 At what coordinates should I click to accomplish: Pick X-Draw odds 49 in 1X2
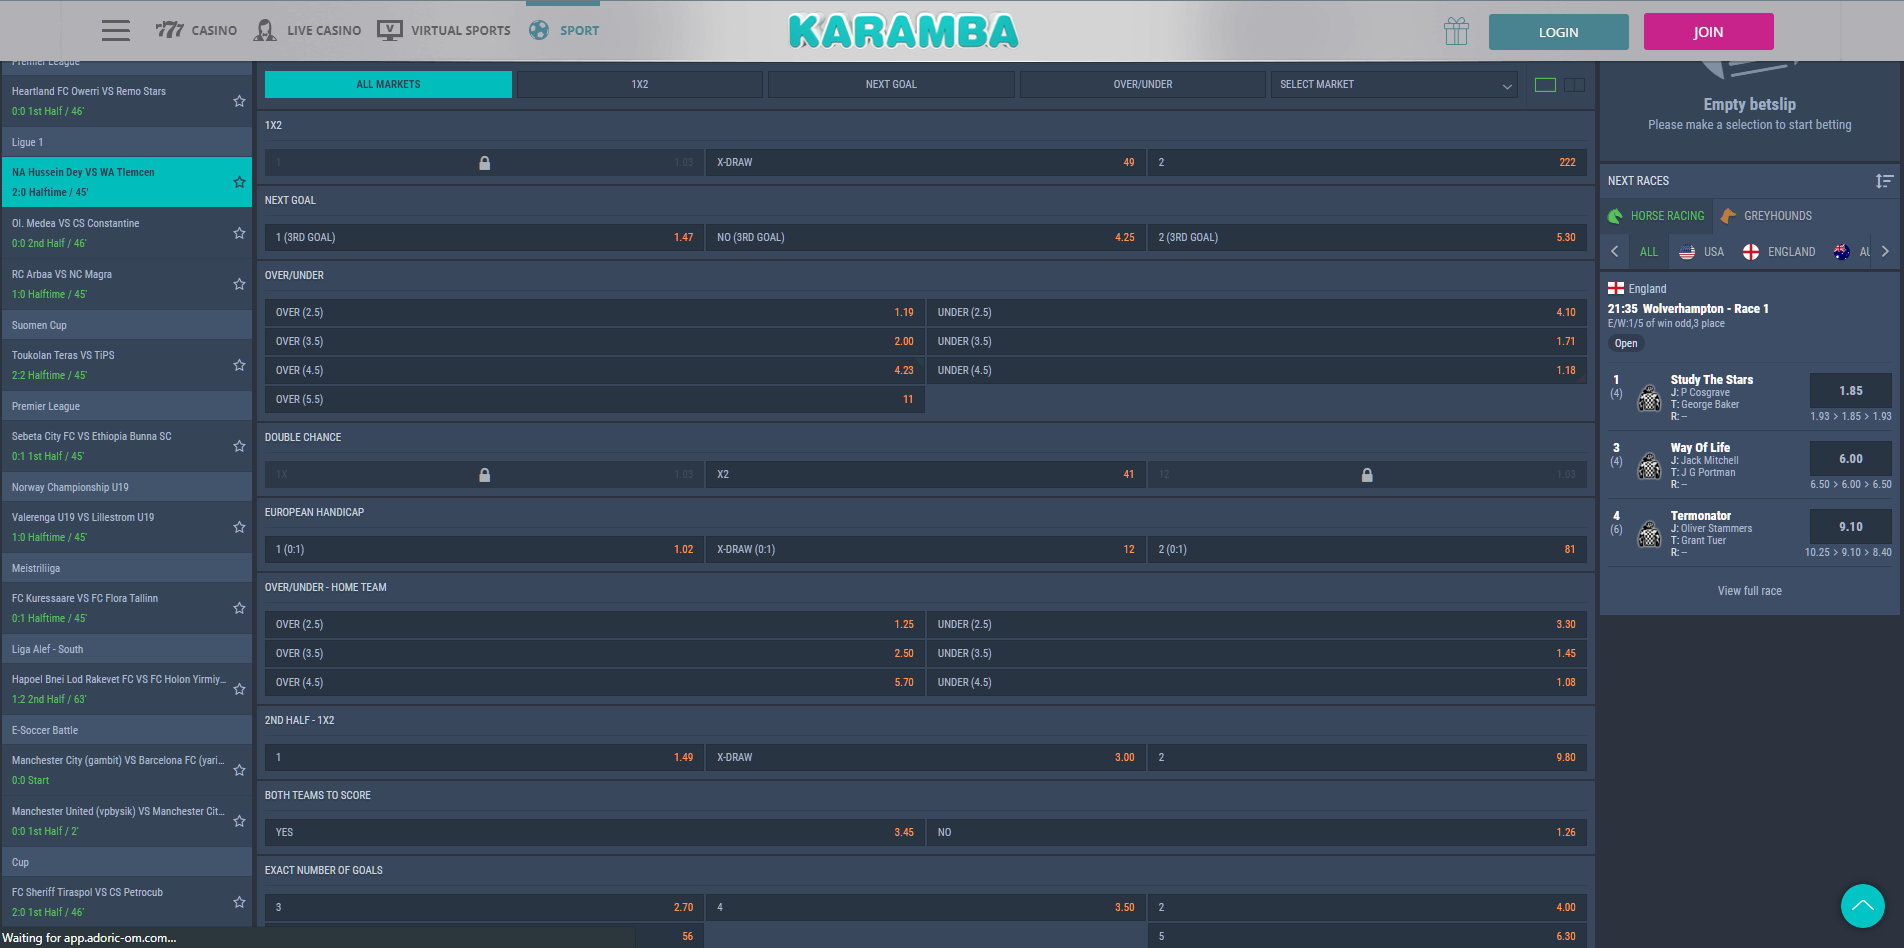925,162
